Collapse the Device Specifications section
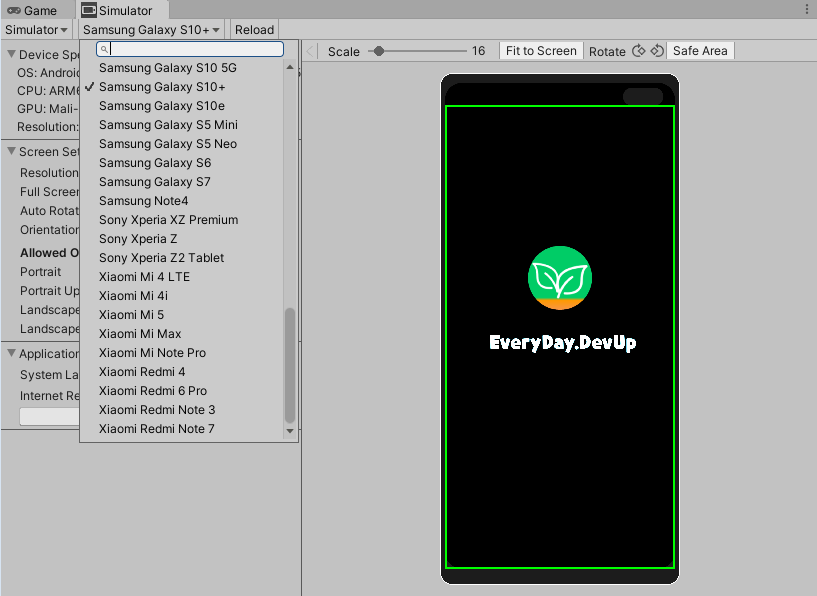817x596 pixels. [x=11, y=54]
